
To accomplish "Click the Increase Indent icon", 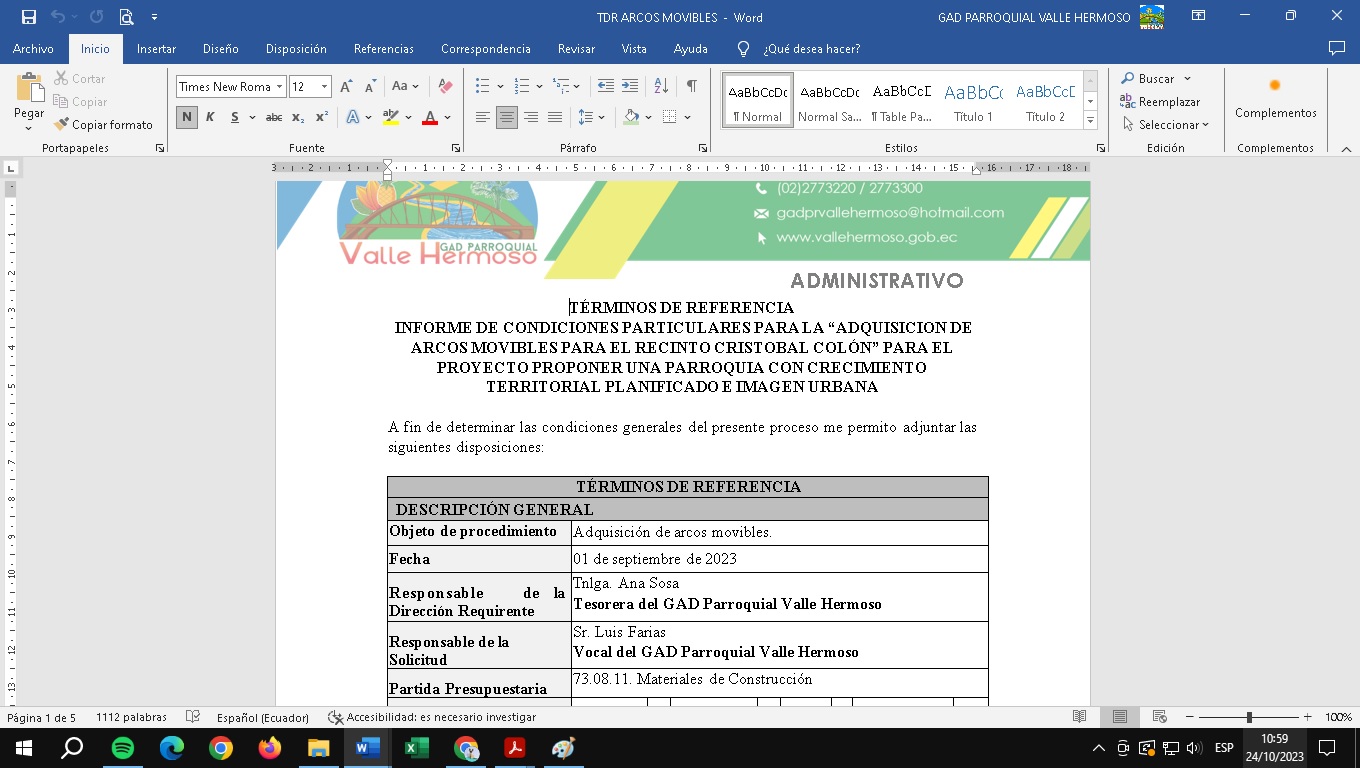I will (x=630, y=87).
